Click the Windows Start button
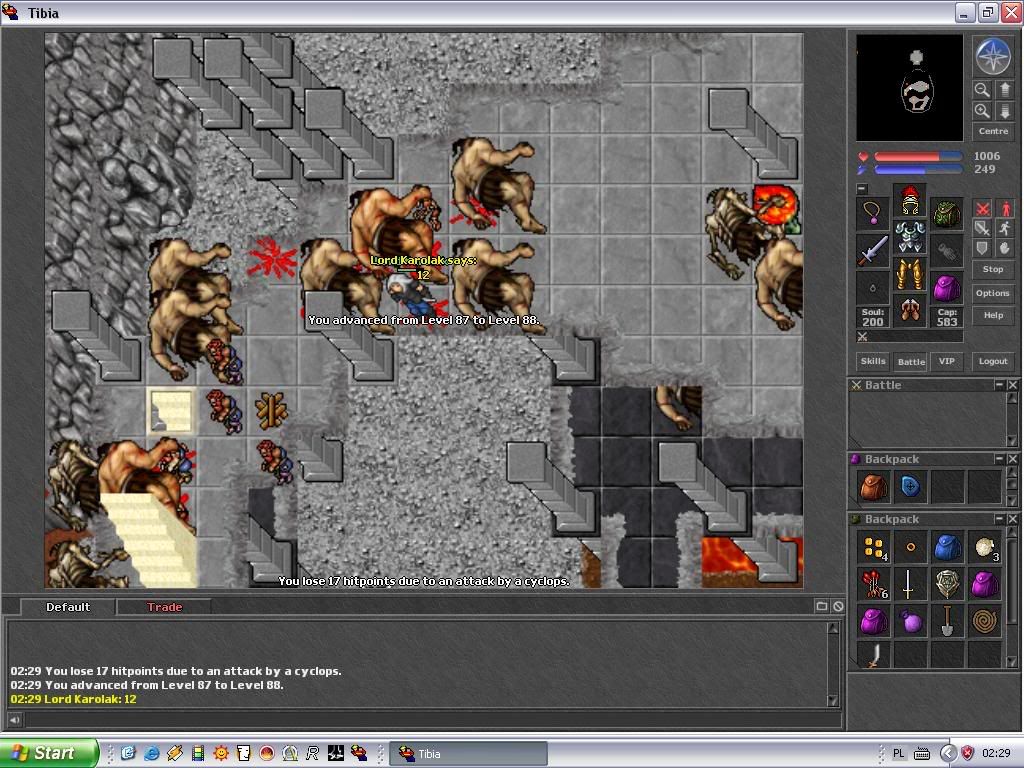 49,754
